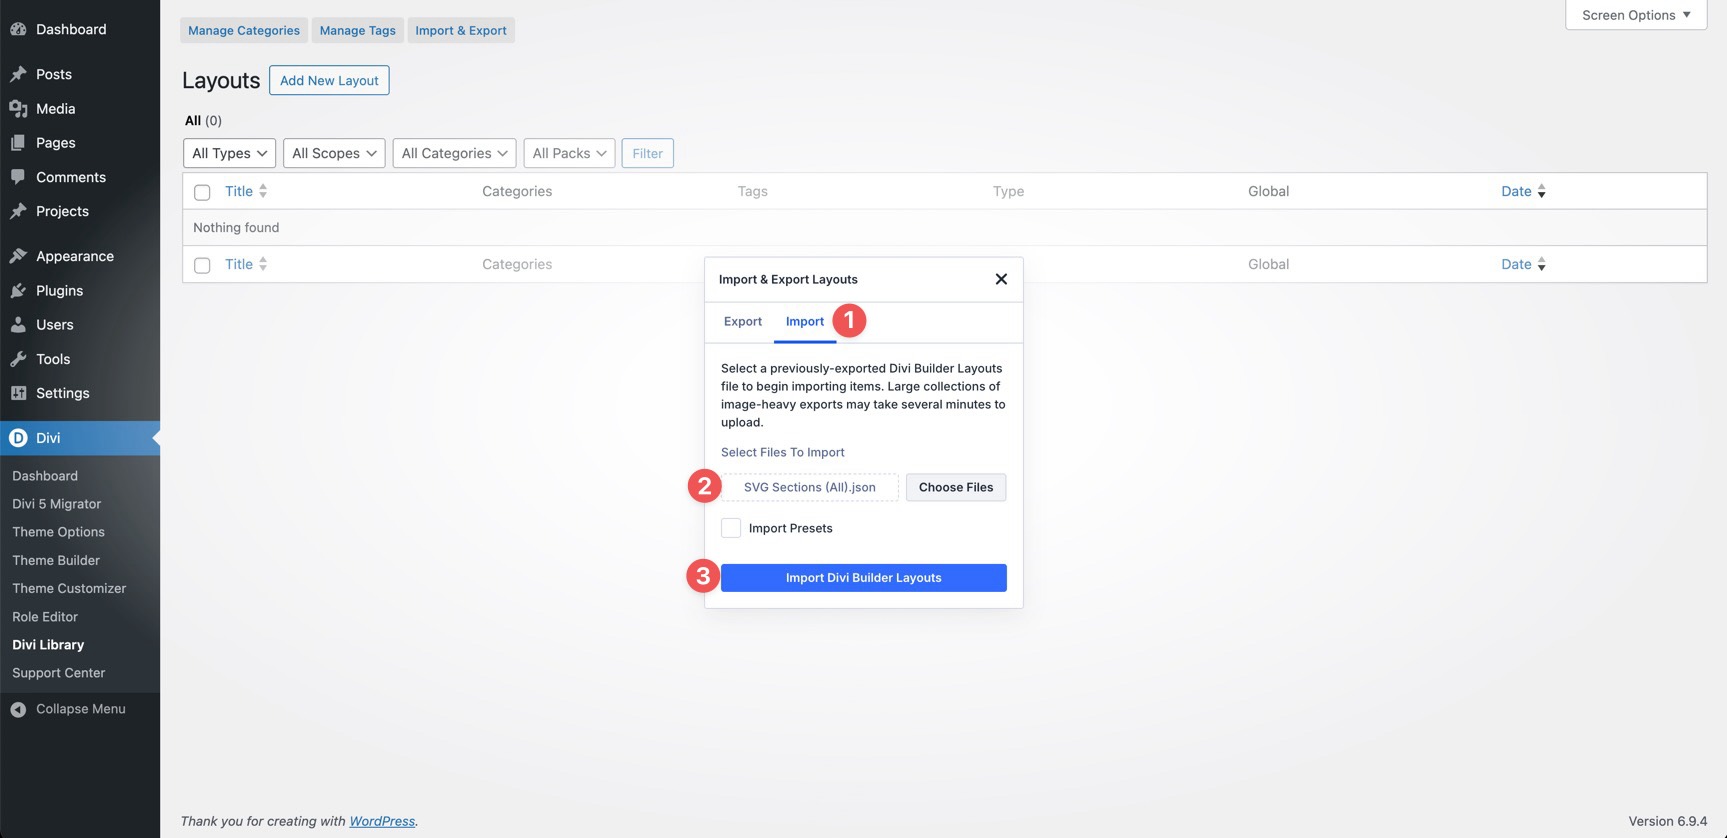
Task: Go to Role Editor submenu
Action: [x=45, y=617]
